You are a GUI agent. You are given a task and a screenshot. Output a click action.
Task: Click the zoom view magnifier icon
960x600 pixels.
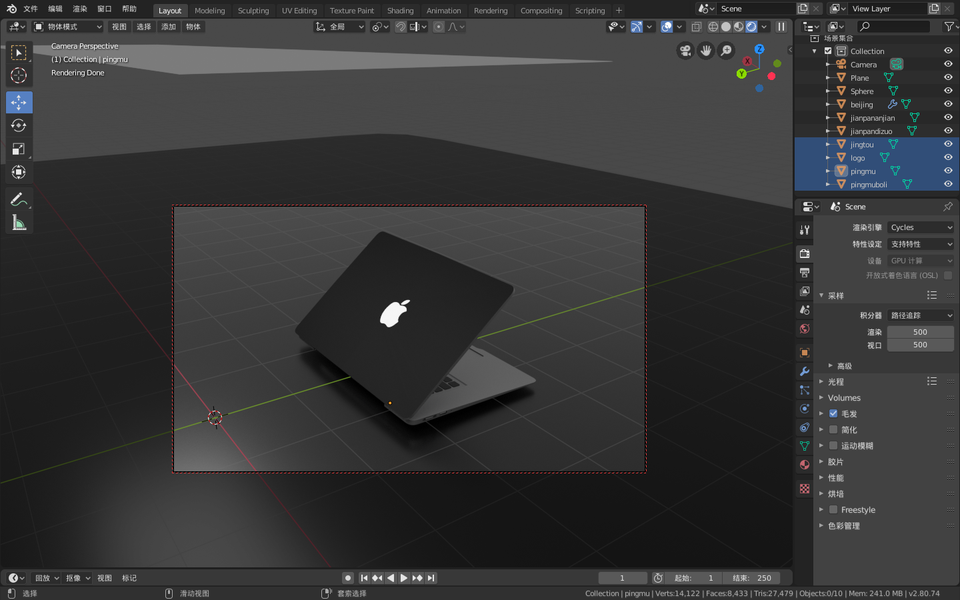tap(726, 51)
